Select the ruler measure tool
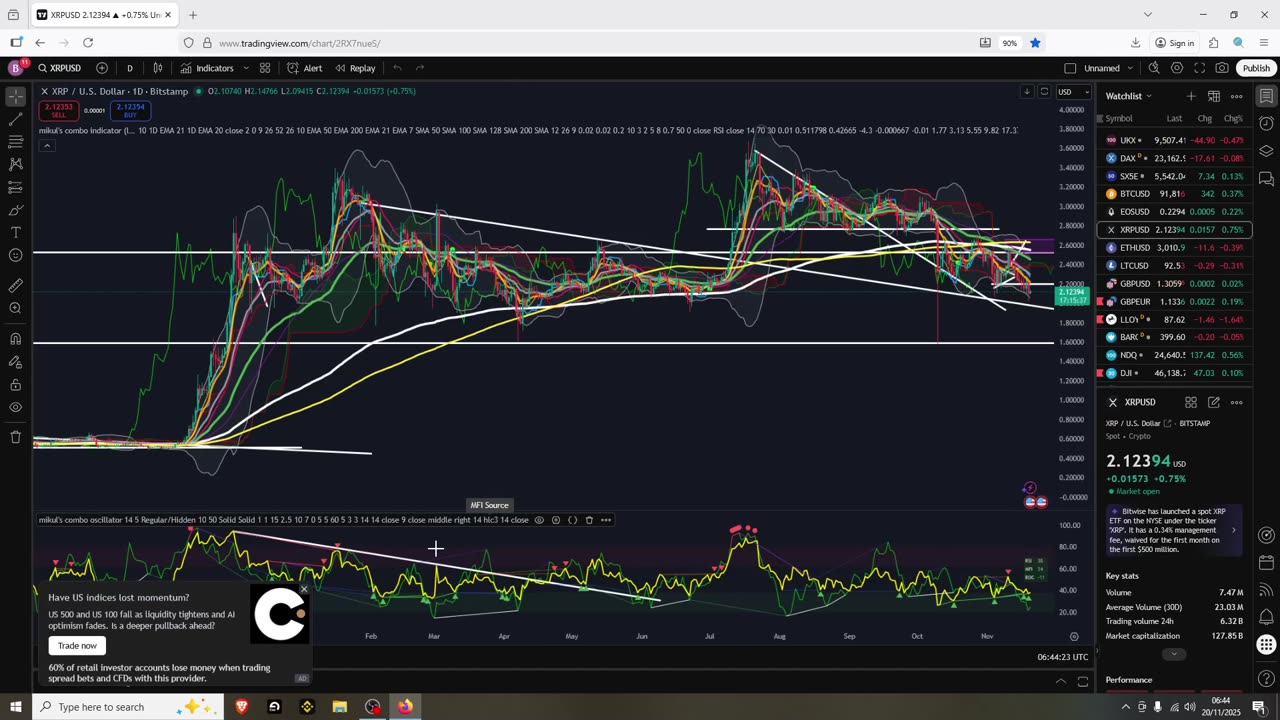The height and width of the screenshot is (720, 1280). click(x=15, y=286)
